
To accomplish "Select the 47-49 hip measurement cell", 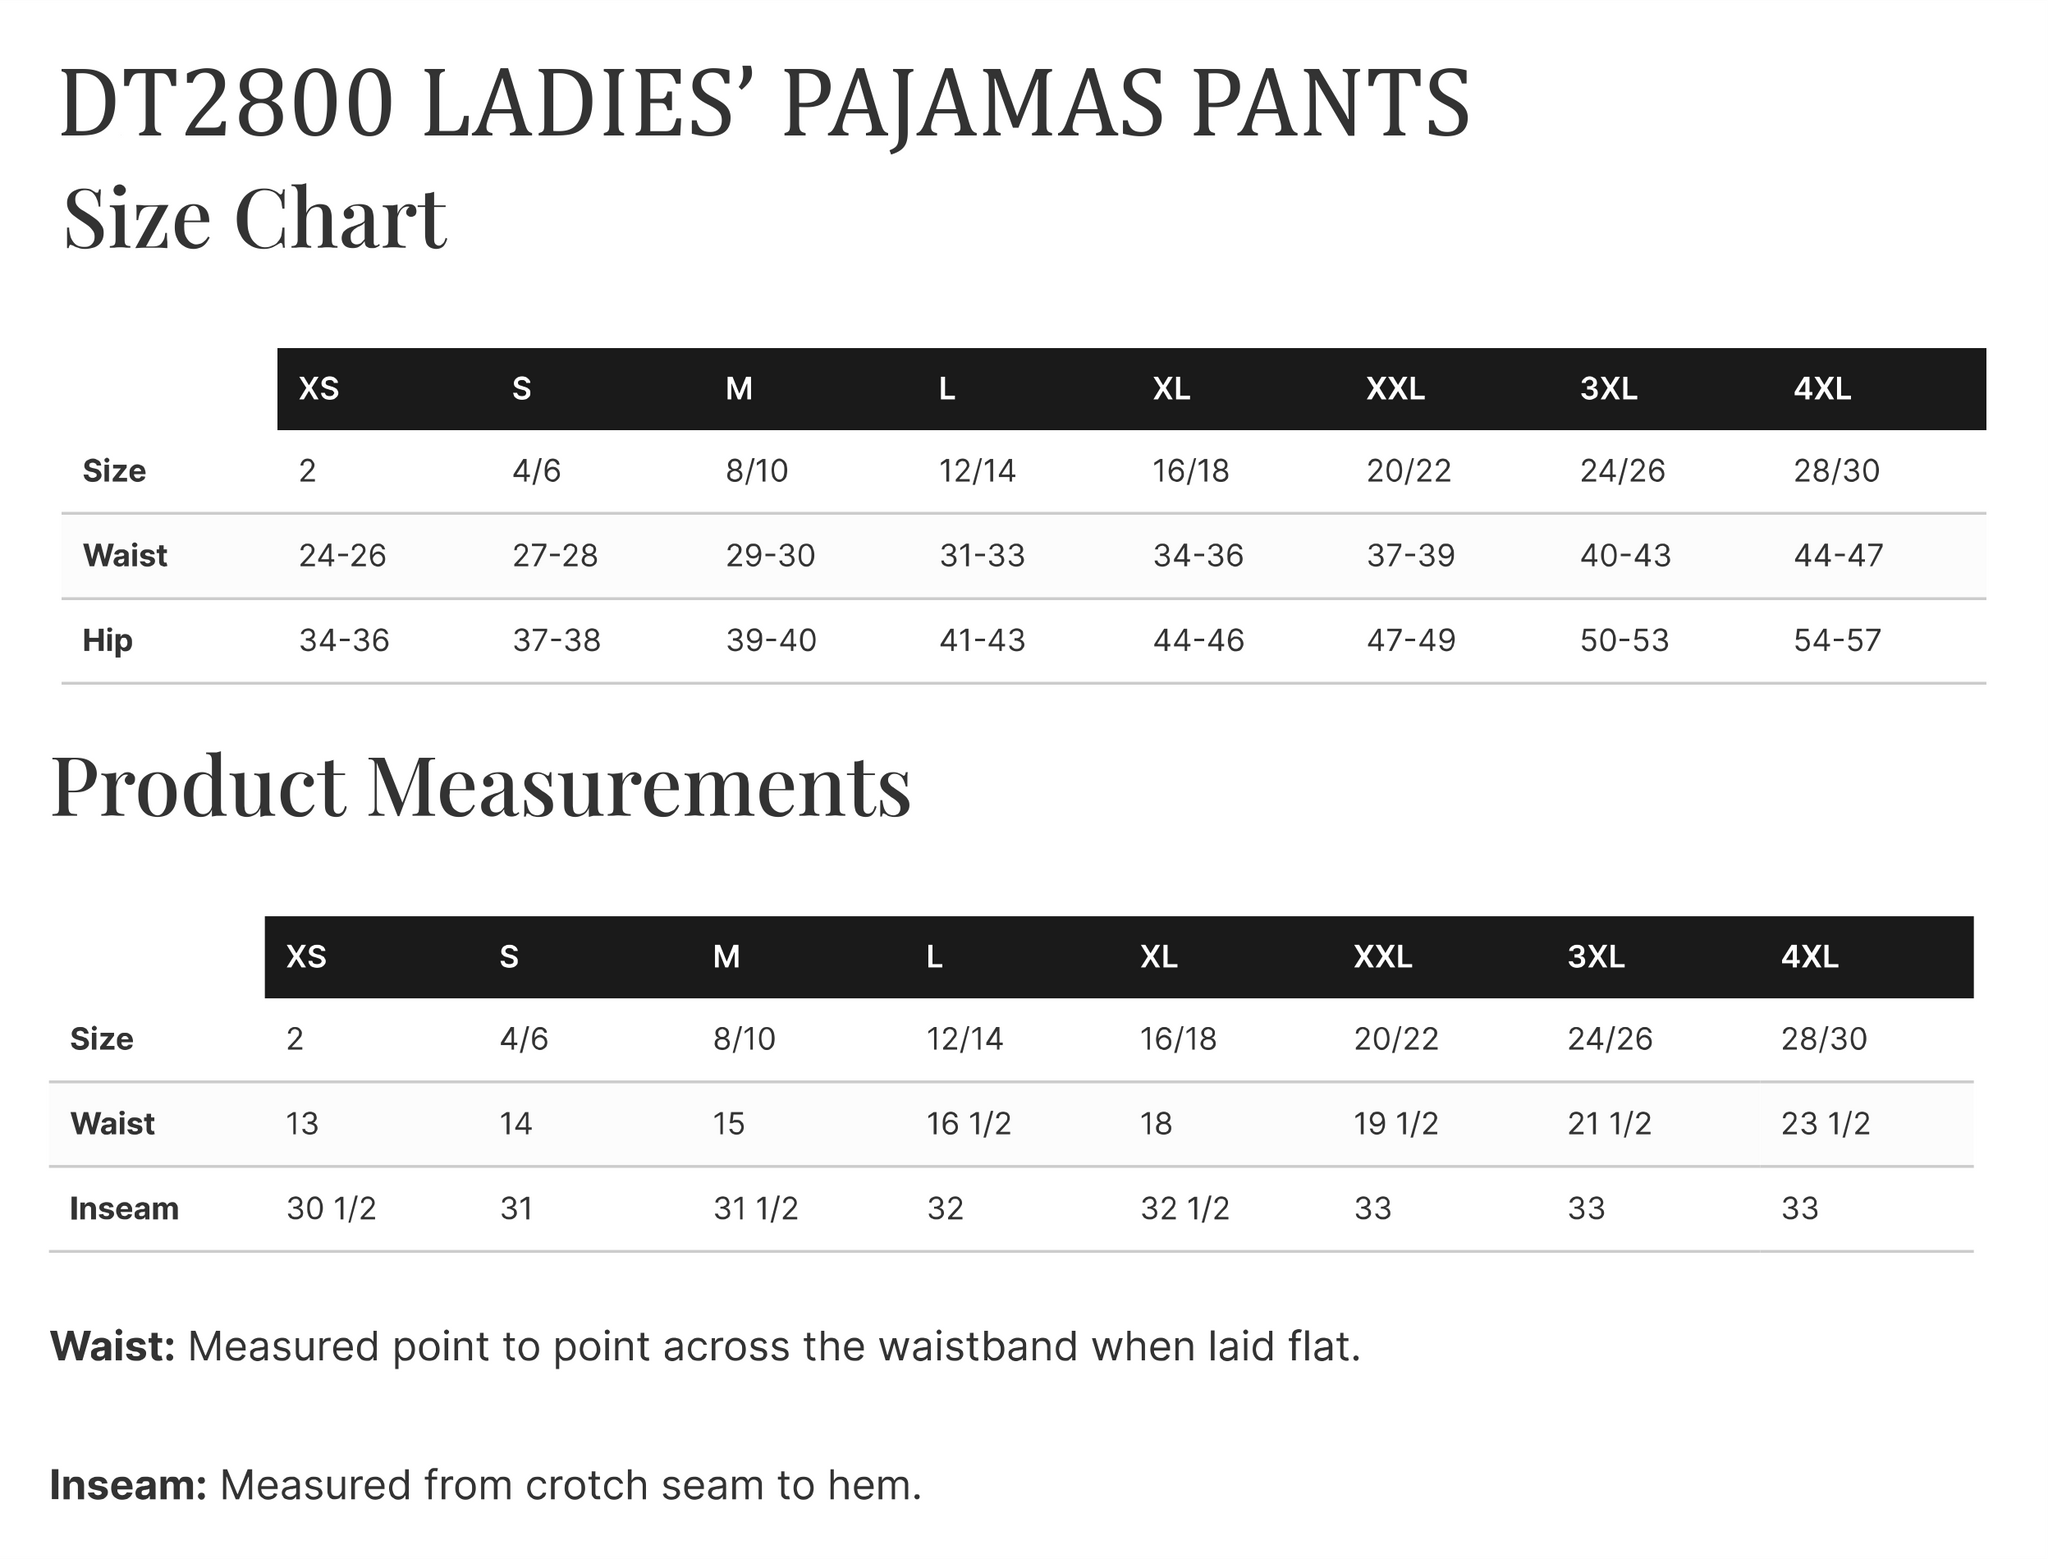I will click(x=1411, y=640).
